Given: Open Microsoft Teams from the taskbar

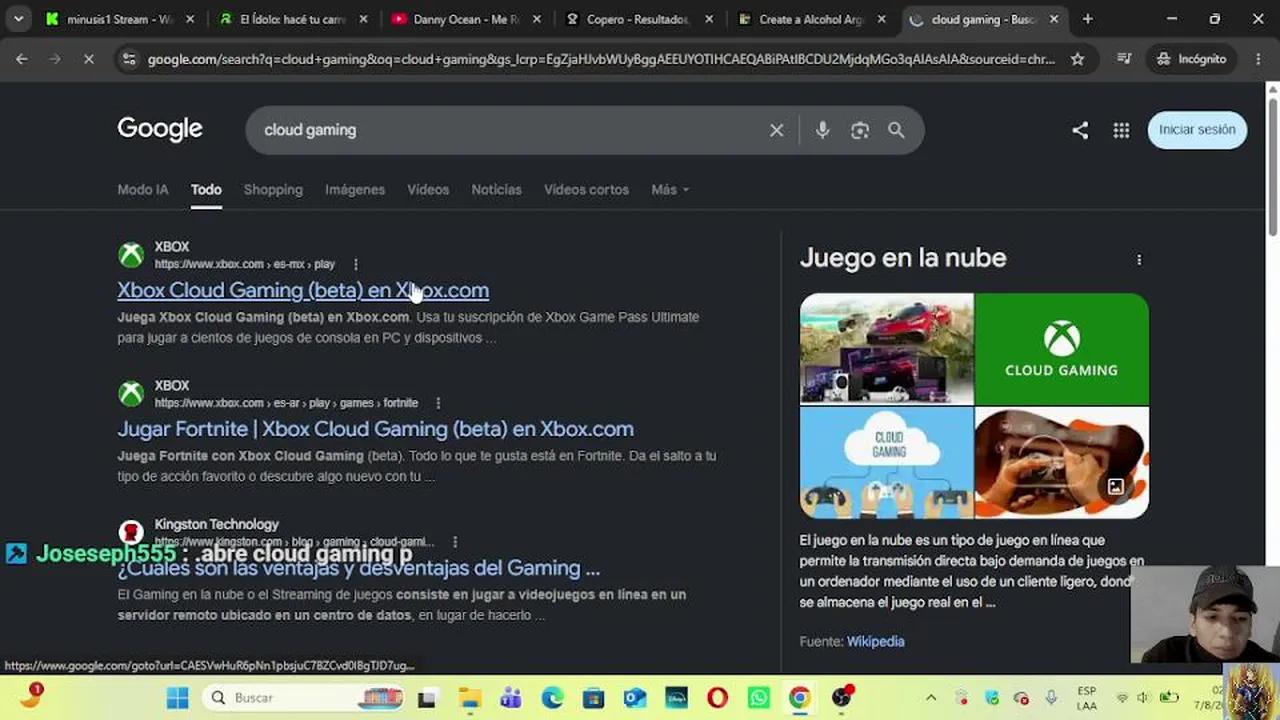Looking at the screenshot, I should 511,698.
